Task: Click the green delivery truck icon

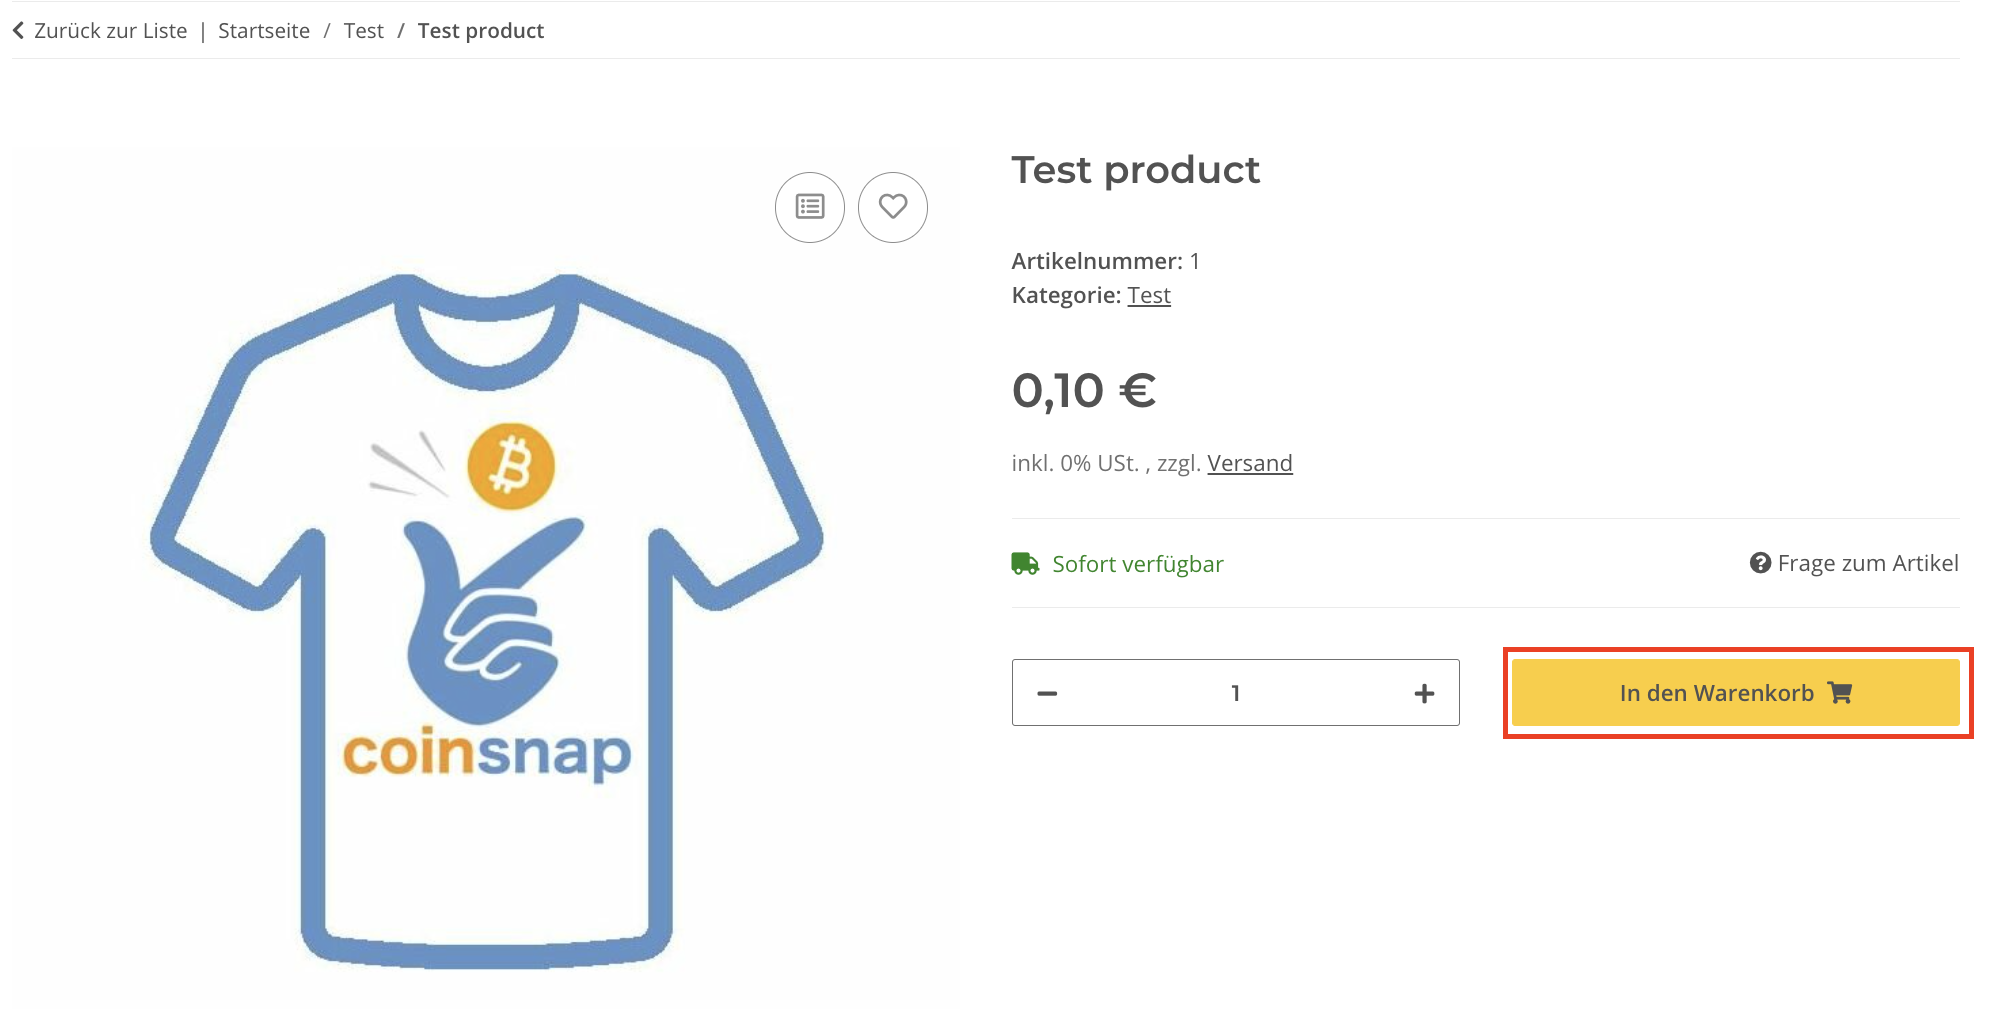Action: tap(1025, 564)
